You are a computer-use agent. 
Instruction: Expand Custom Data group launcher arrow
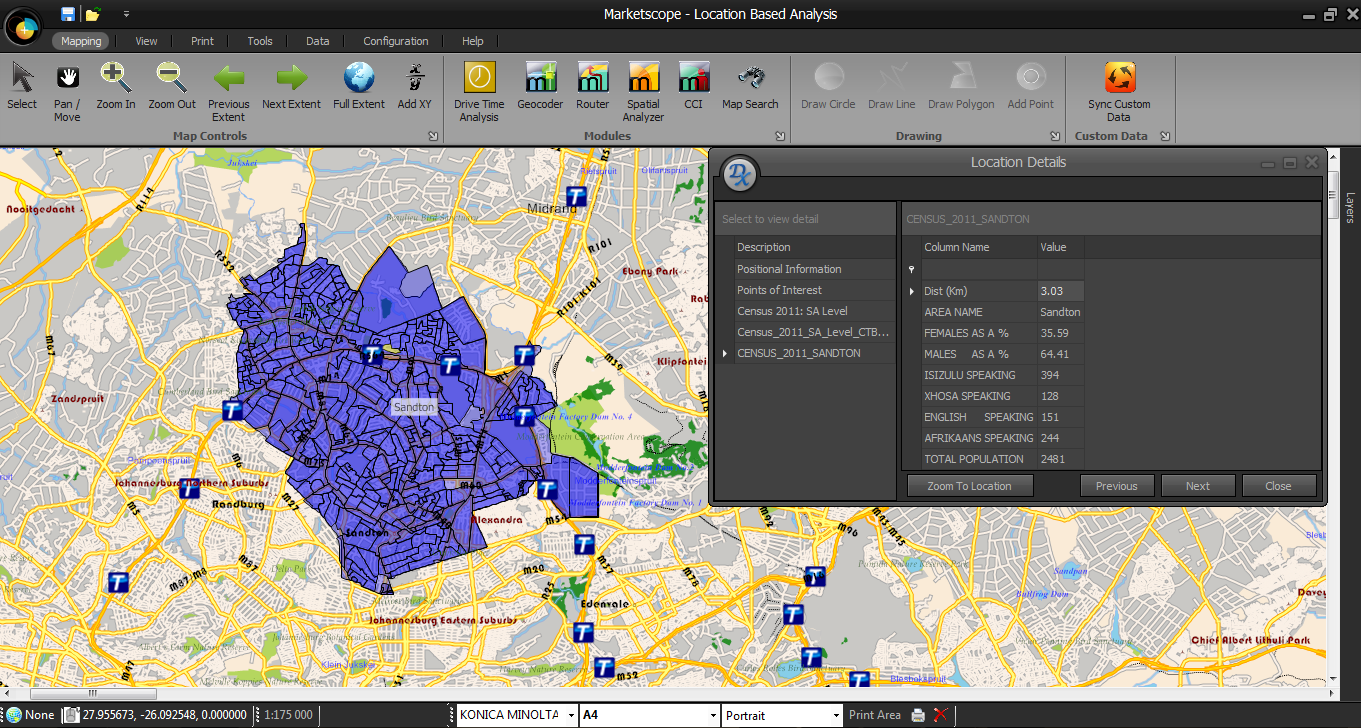pyautogui.click(x=1165, y=136)
